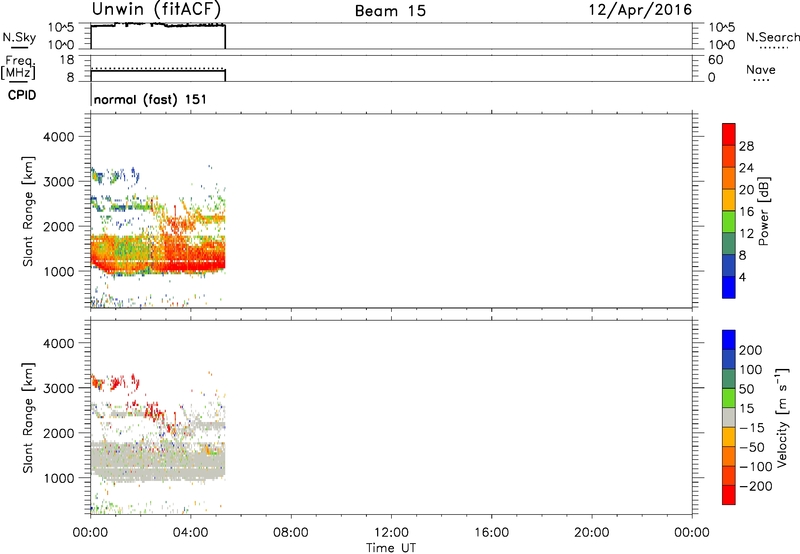Click the 'Unwin (fitACF)' title text
800x554 pixels.
tap(156, 9)
